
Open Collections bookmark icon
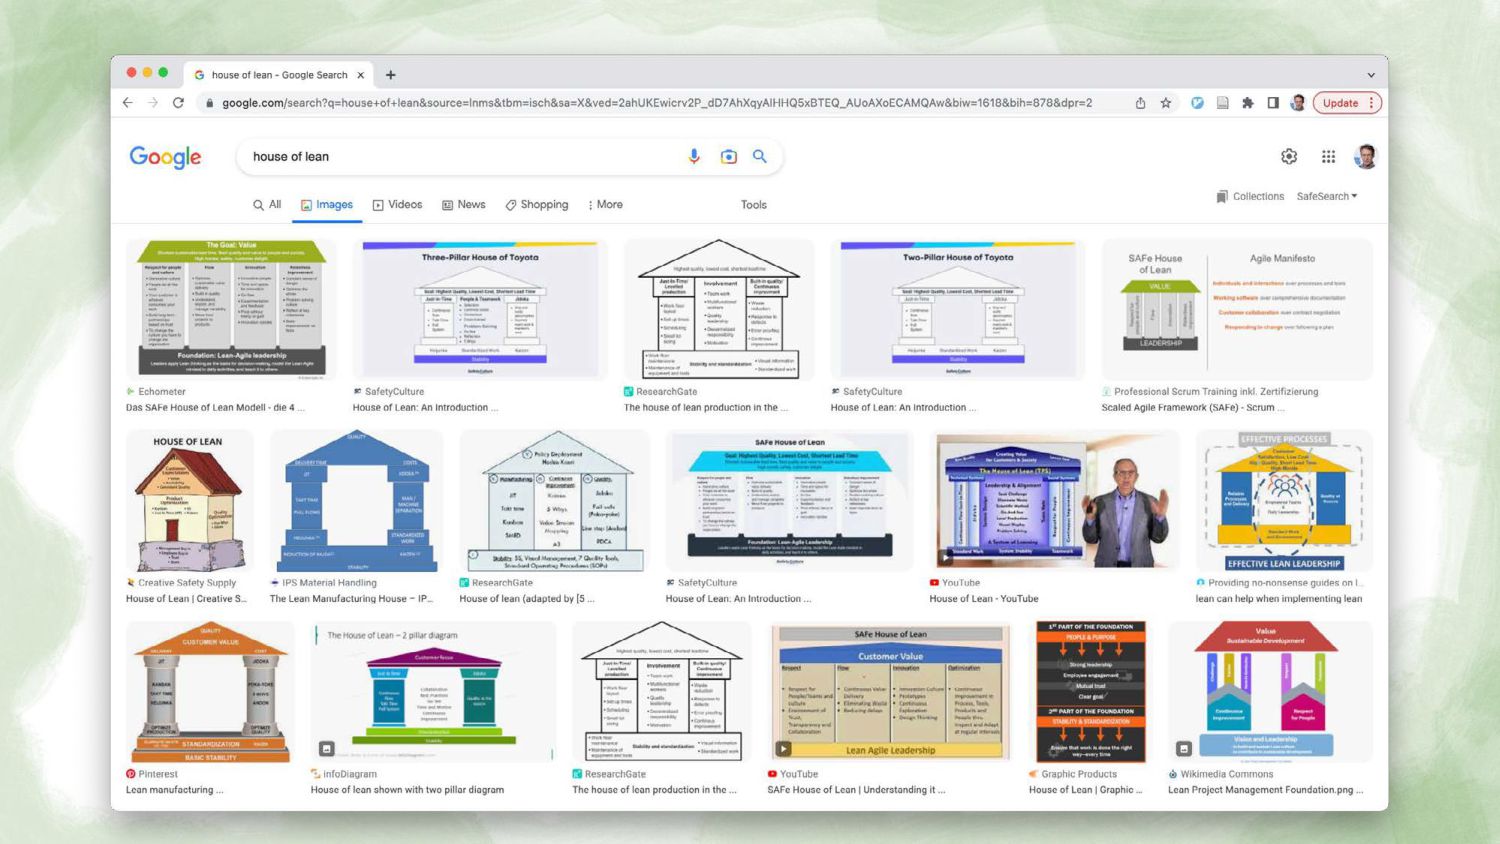click(x=1222, y=196)
